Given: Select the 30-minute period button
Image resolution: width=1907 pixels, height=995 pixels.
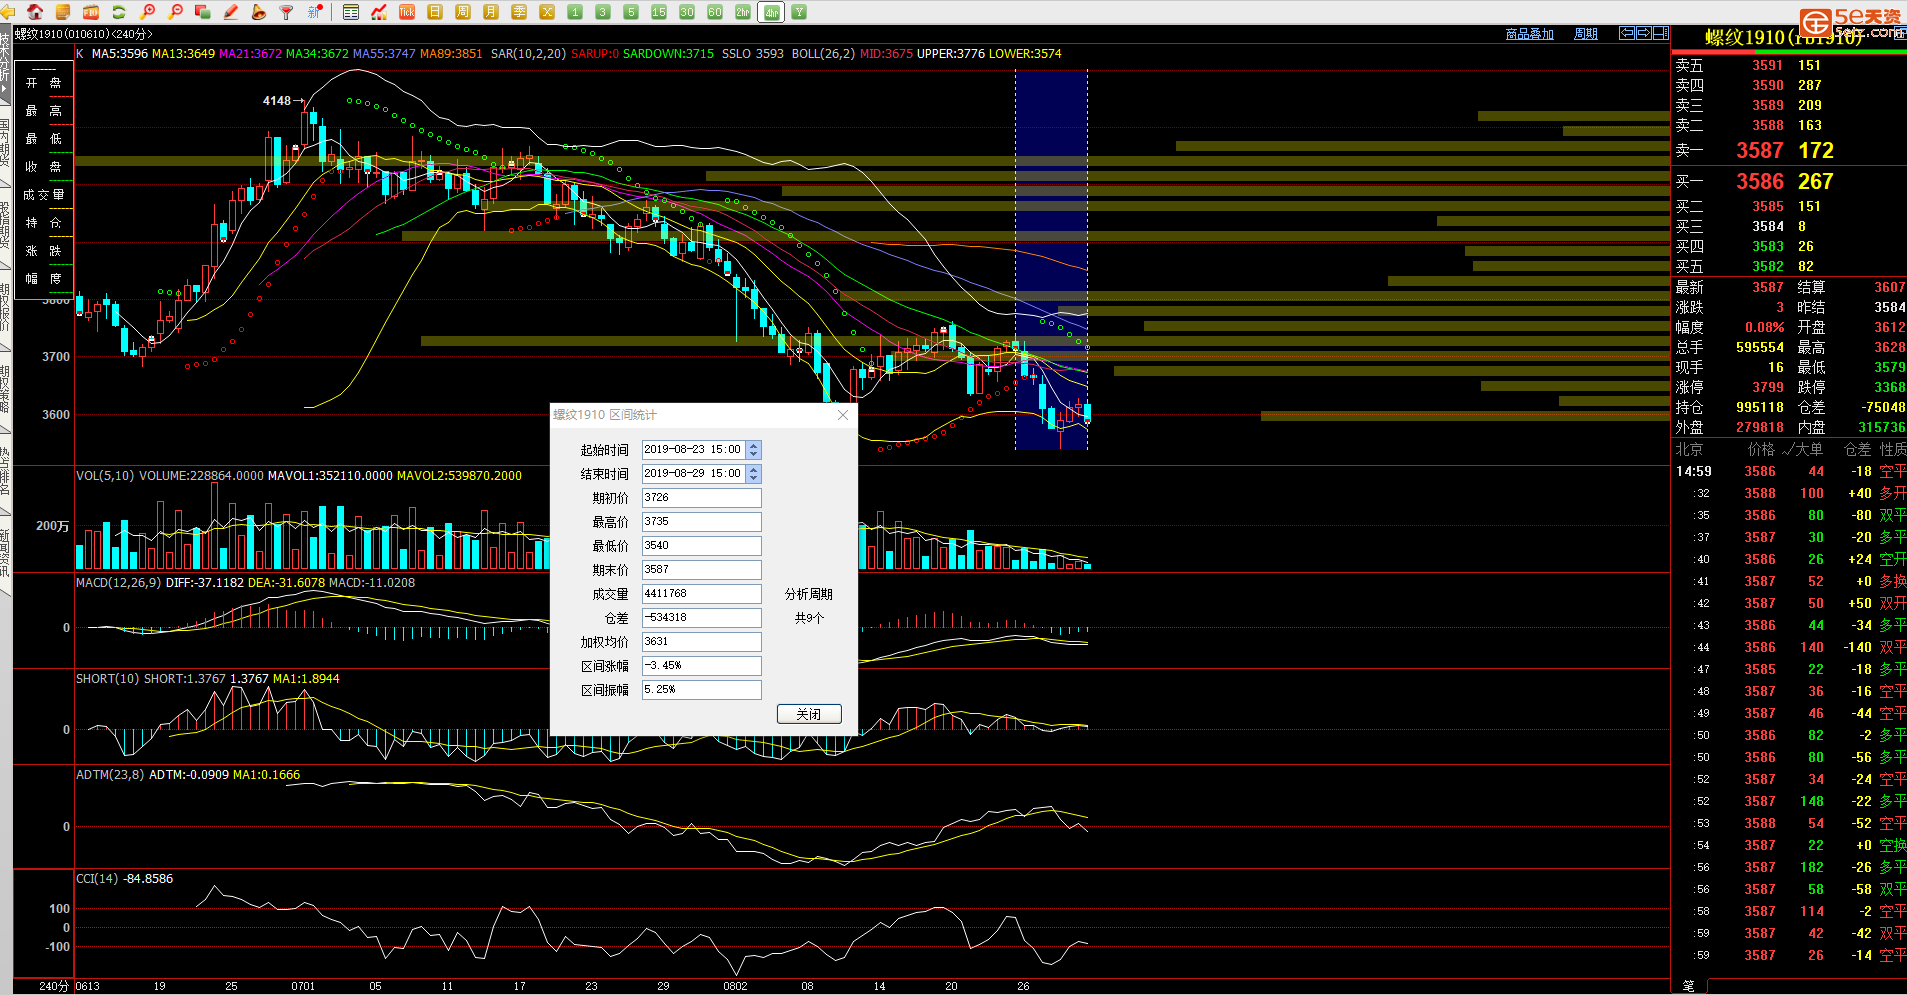Looking at the screenshot, I should click(x=687, y=12).
